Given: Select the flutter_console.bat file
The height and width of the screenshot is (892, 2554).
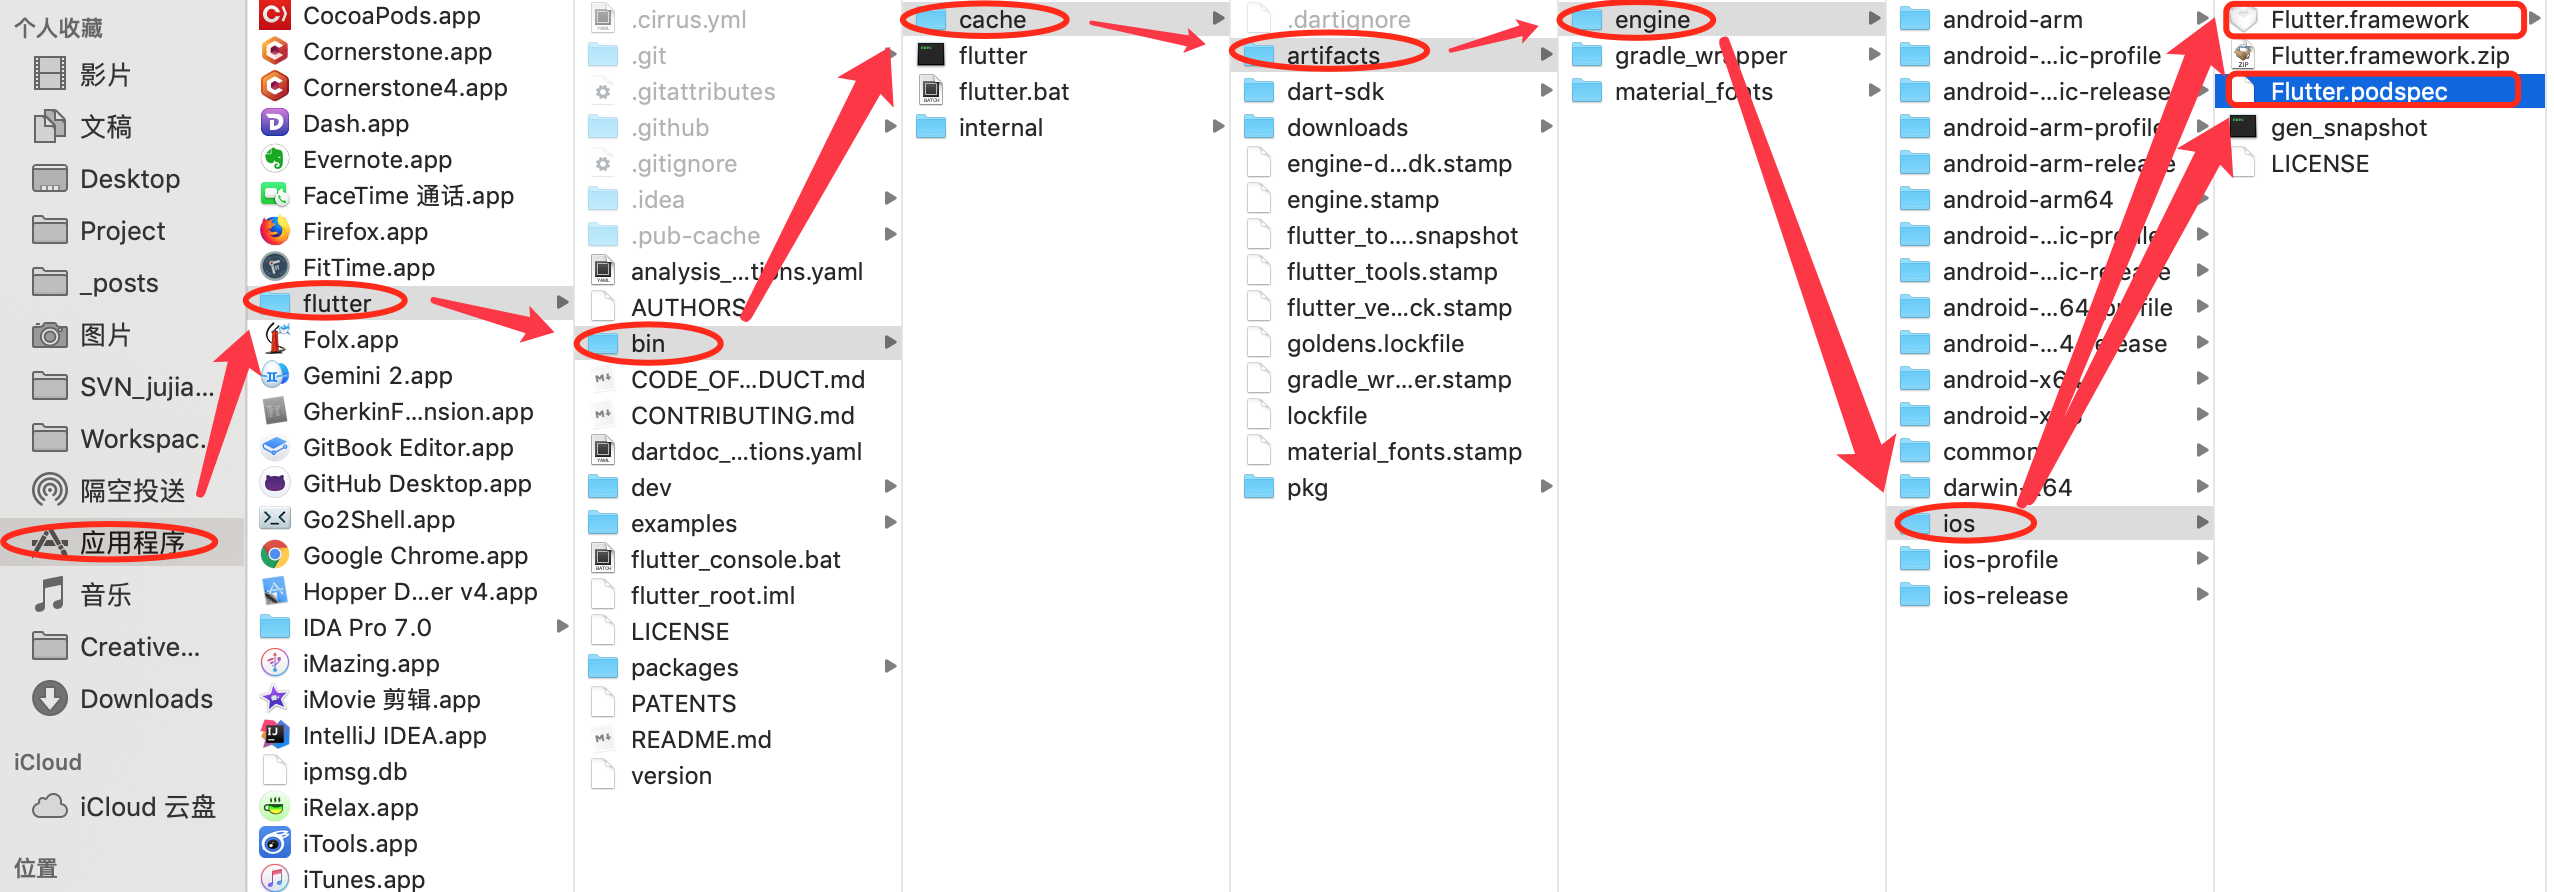Looking at the screenshot, I should coord(738,559).
